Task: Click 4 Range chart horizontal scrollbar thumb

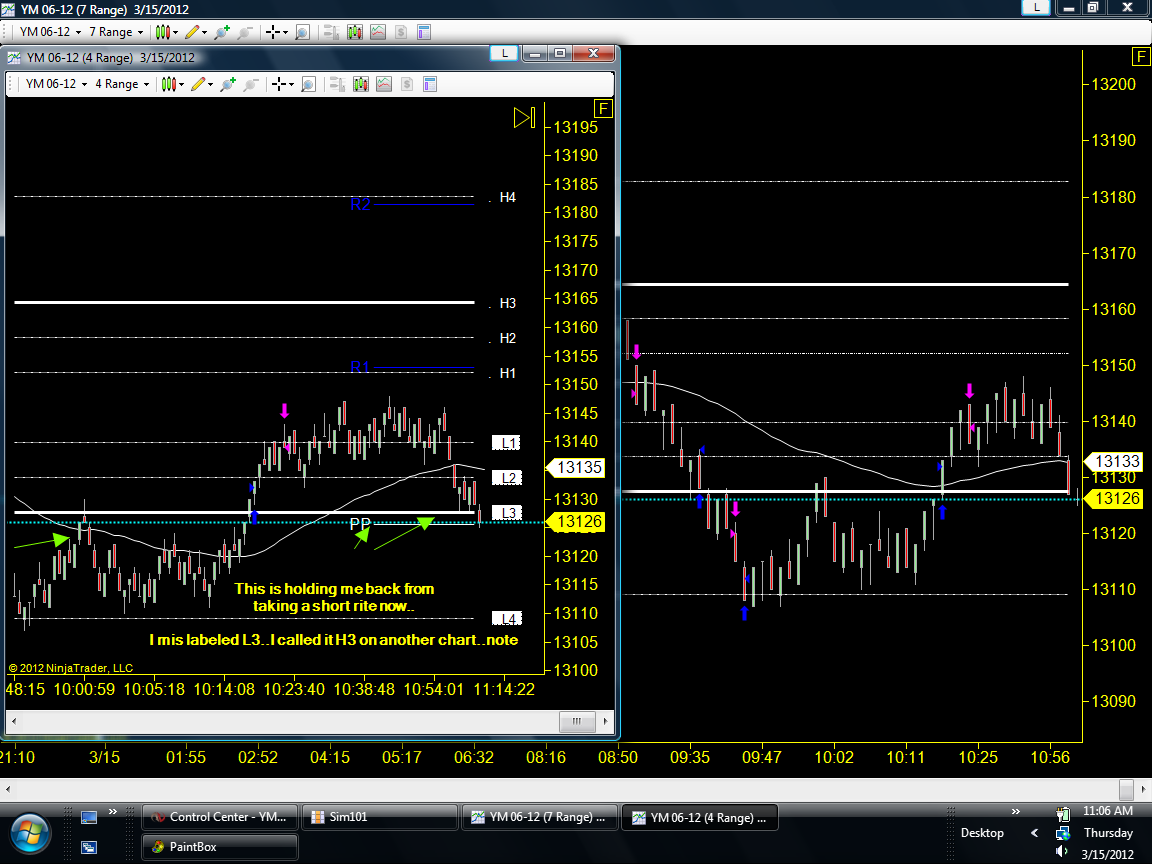Action: pos(577,721)
